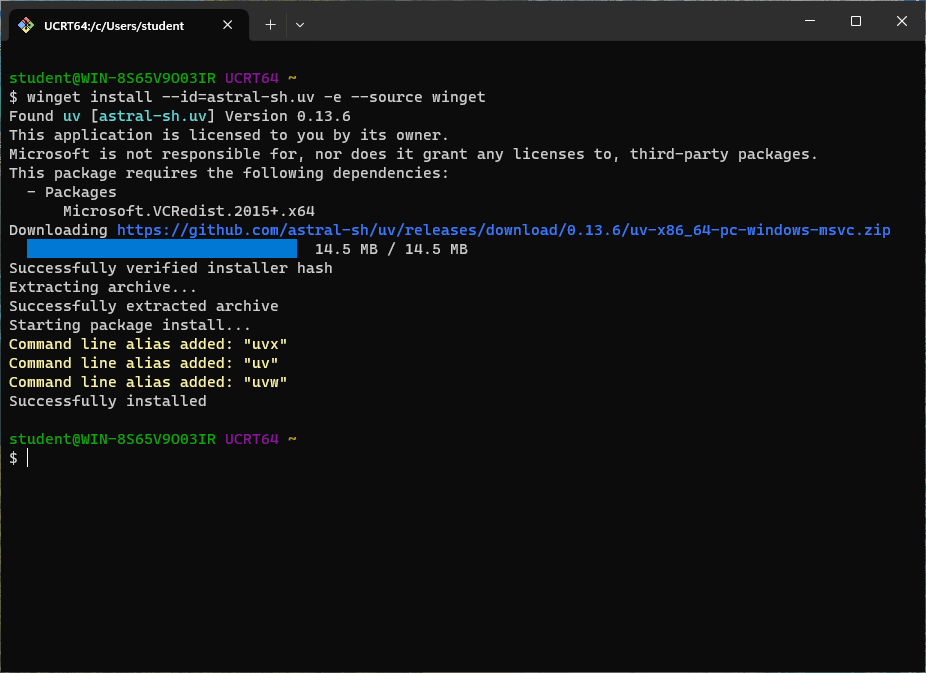Viewport: 926px width, 673px height.
Task: Click the alias added "uvw" line
Action: [148, 382]
